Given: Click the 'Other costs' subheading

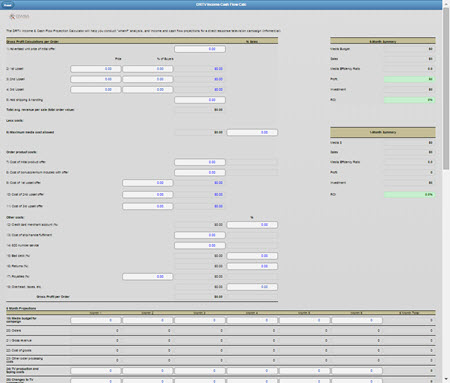Looking at the screenshot, I should click(x=15, y=218).
